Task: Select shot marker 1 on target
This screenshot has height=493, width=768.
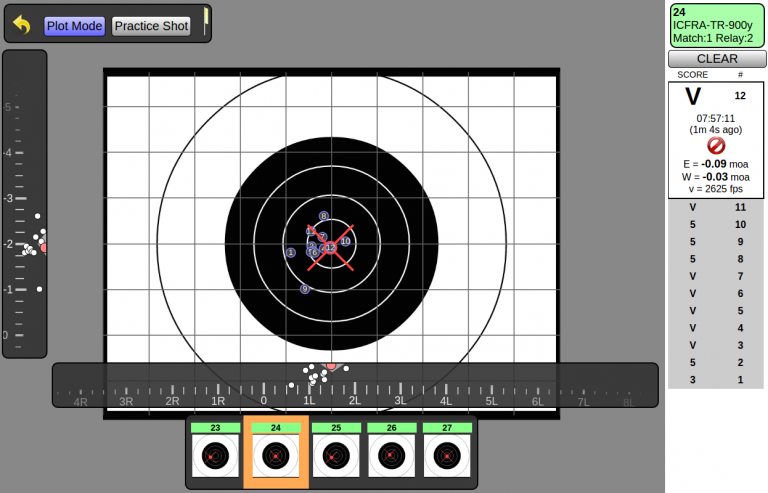Action: (290, 253)
